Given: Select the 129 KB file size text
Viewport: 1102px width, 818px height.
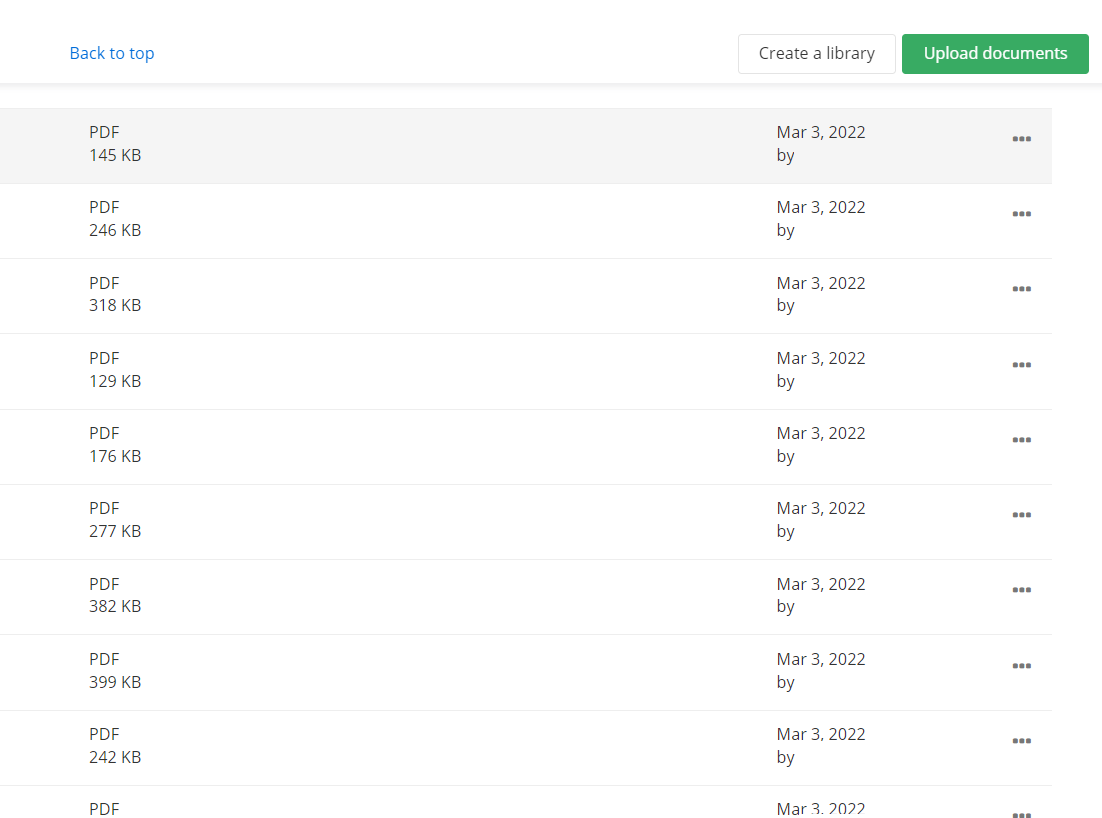Looking at the screenshot, I should [115, 381].
